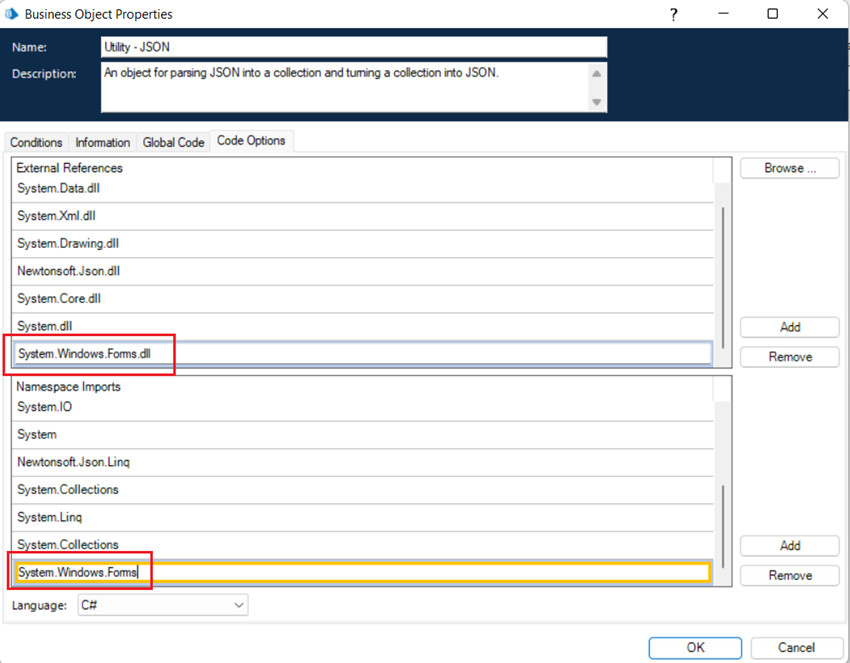Viewport: 850px width, 663px height.
Task: Minimize the Business Object Properties window
Action: 723,14
